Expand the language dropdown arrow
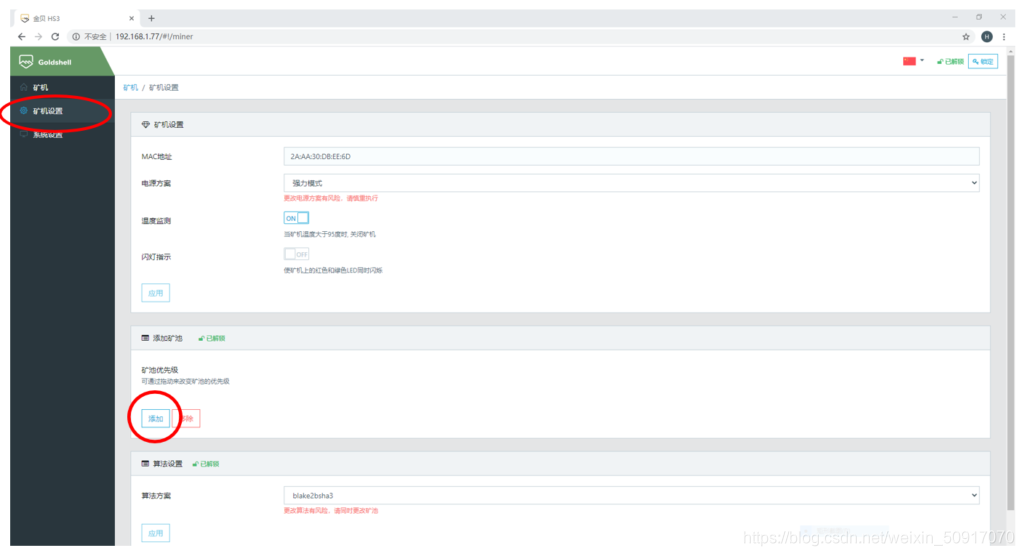The image size is (1024, 556). click(x=922, y=61)
